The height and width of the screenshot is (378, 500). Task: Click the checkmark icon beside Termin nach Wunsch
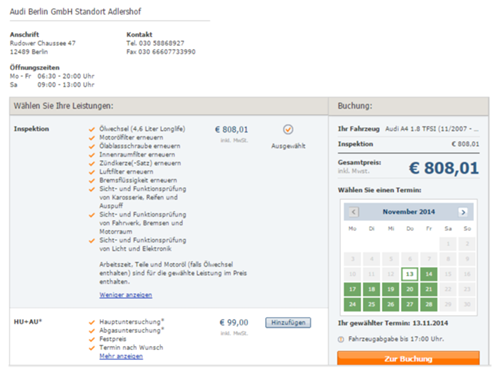click(92, 348)
